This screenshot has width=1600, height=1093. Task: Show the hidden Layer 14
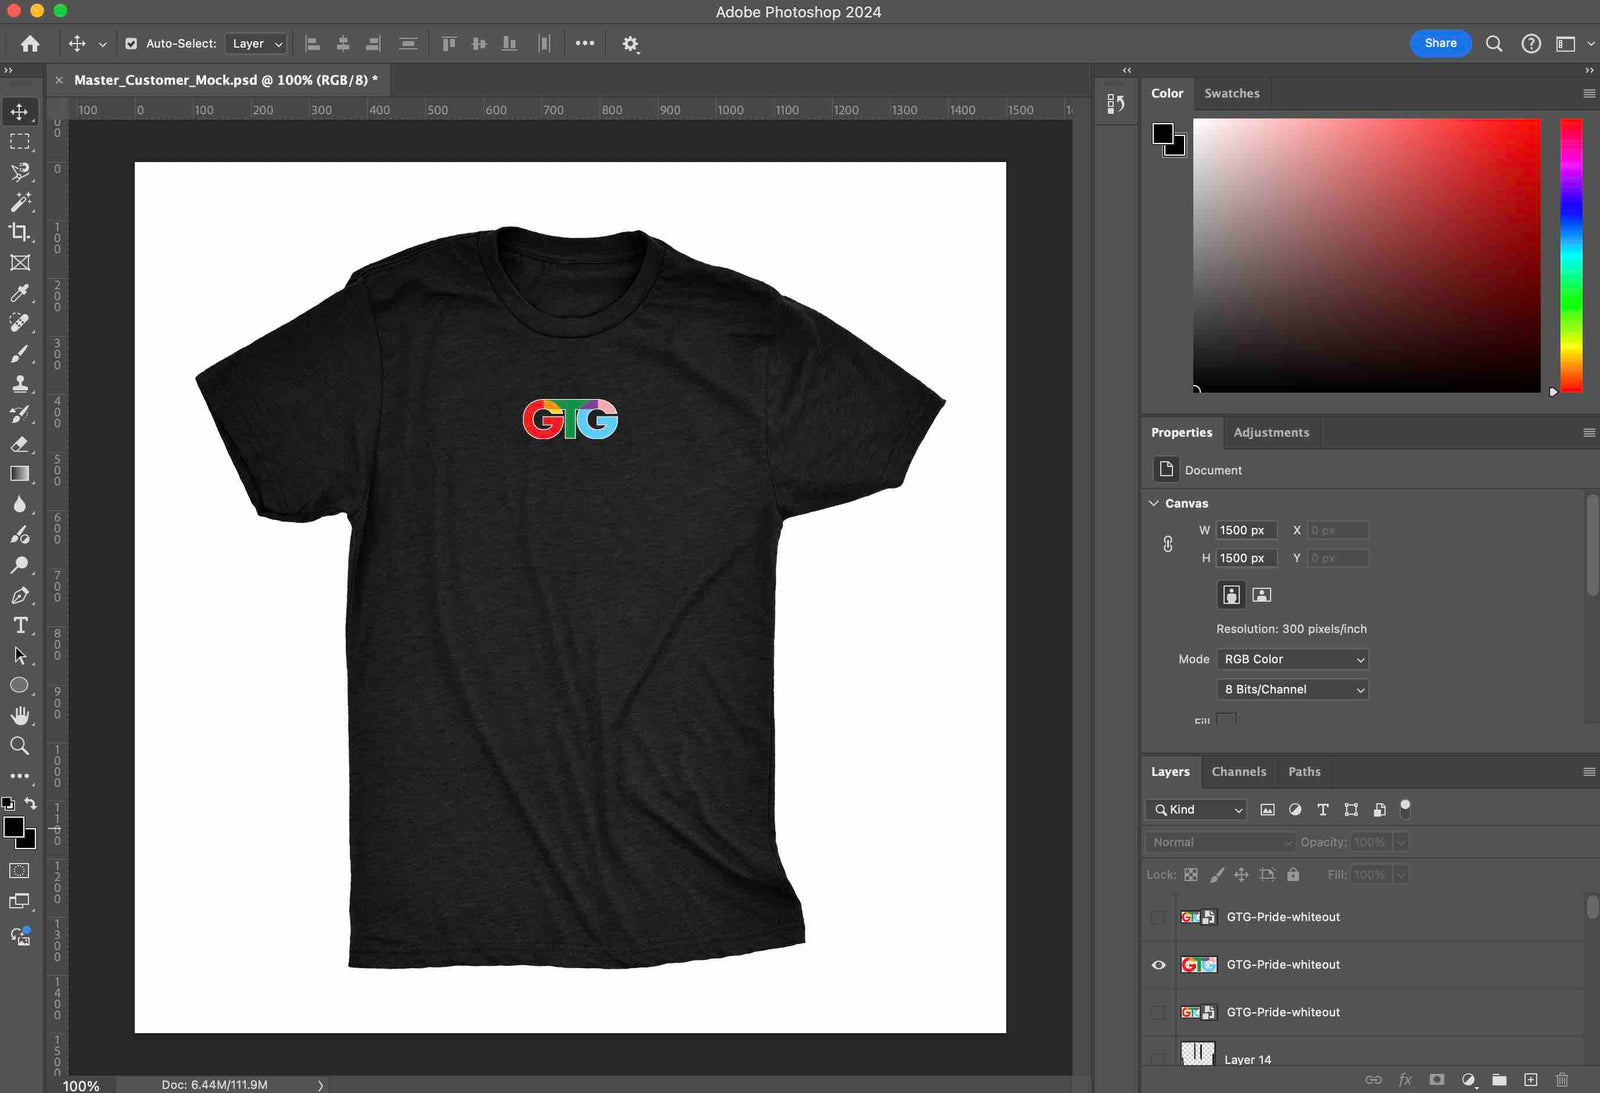pos(1158,1058)
